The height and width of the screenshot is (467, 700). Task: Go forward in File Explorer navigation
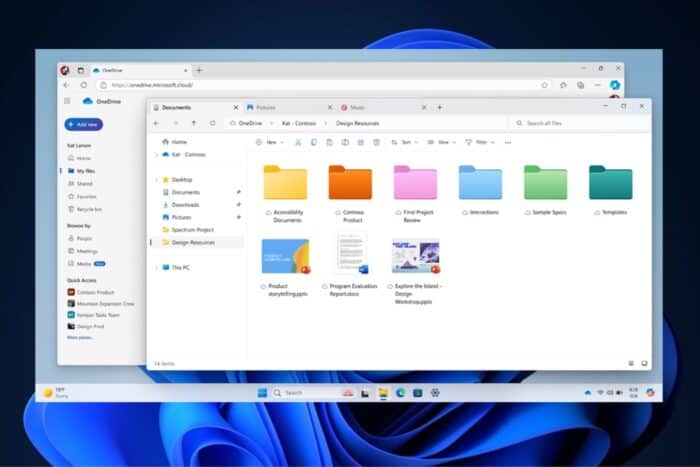click(175, 123)
